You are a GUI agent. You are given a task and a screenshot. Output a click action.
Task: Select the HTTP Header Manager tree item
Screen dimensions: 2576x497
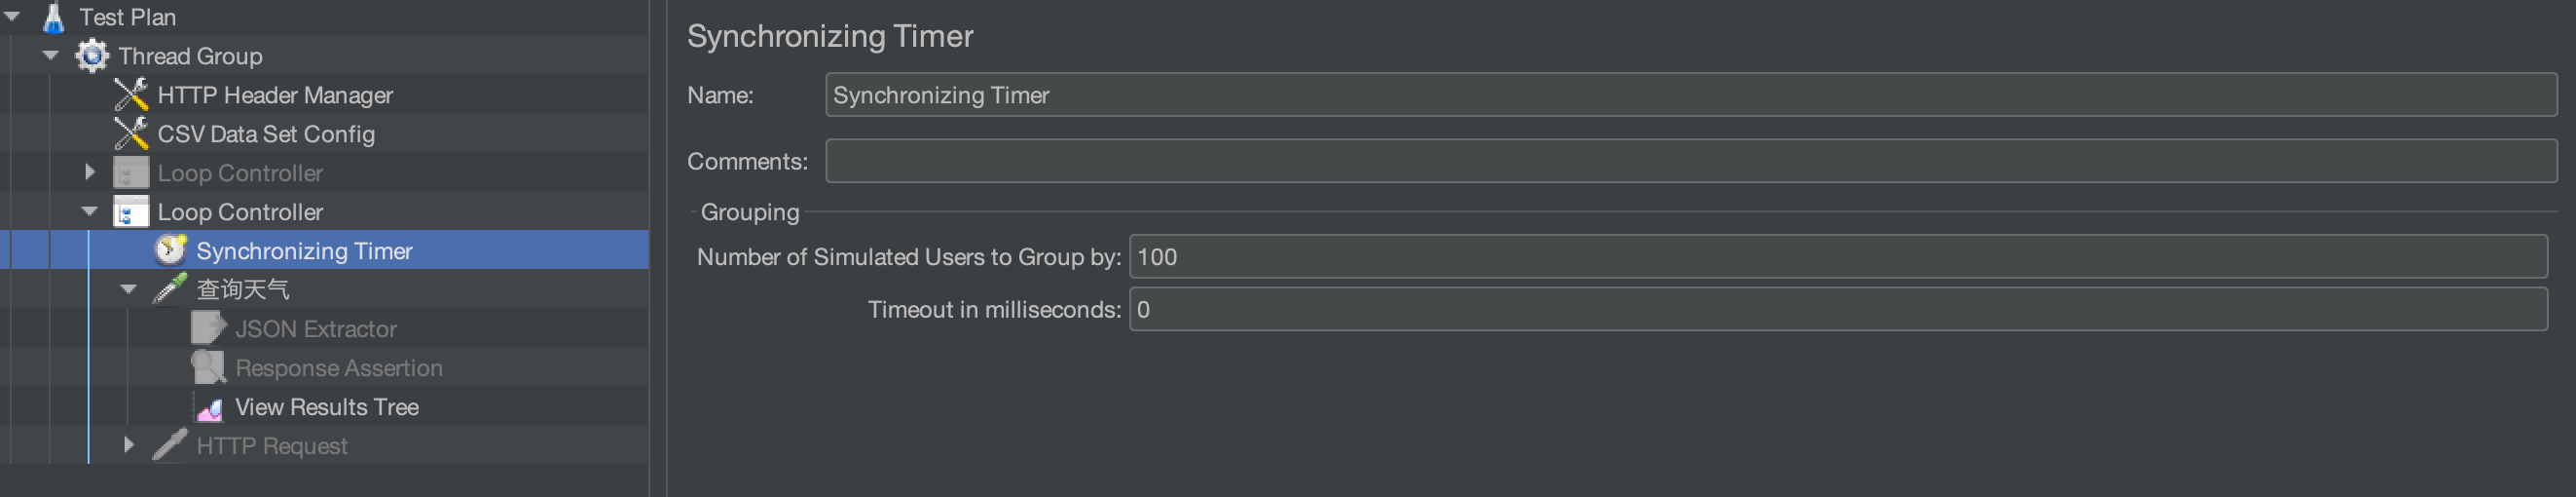pyautogui.click(x=275, y=95)
